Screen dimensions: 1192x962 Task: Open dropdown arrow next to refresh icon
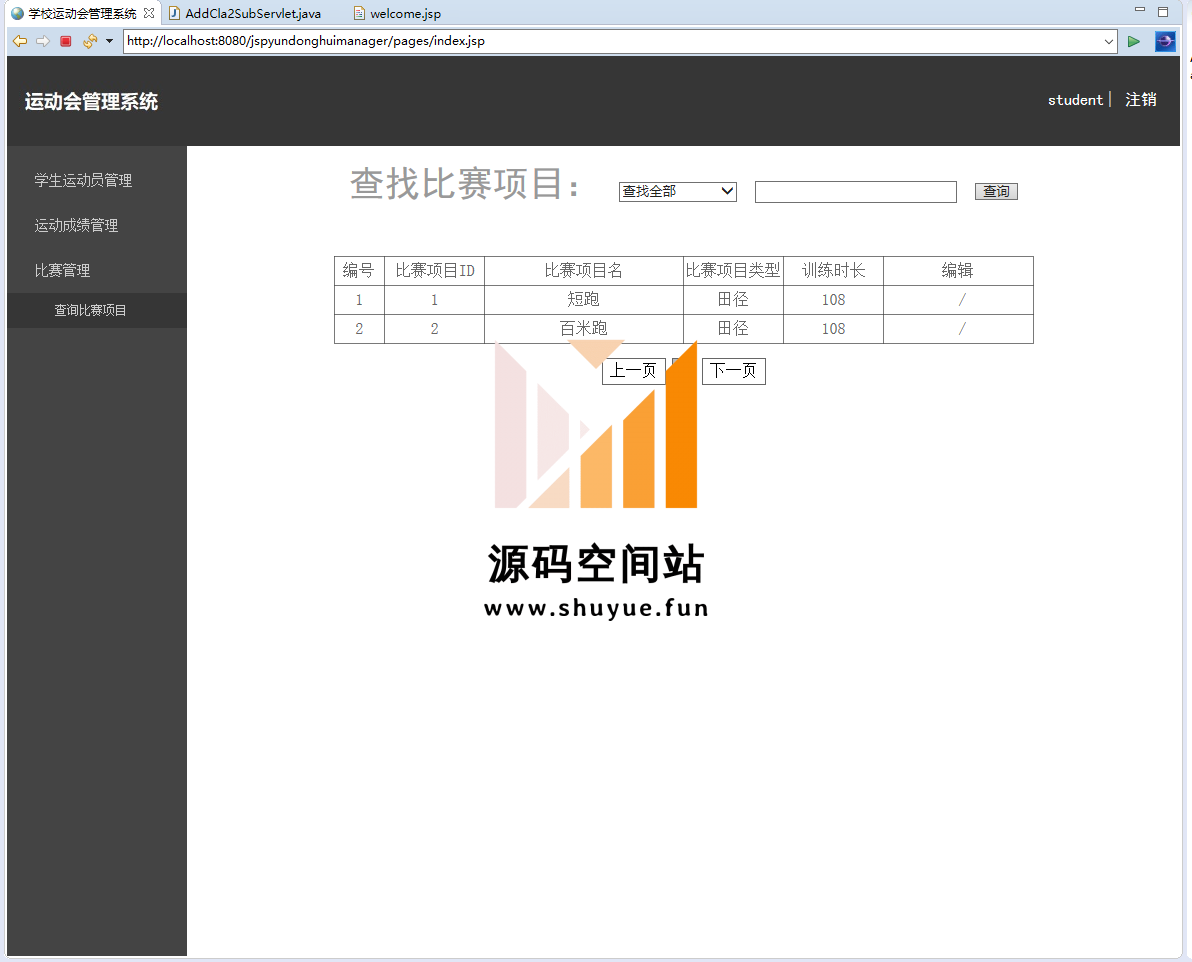pyautogui.click(x=109, y=41)
